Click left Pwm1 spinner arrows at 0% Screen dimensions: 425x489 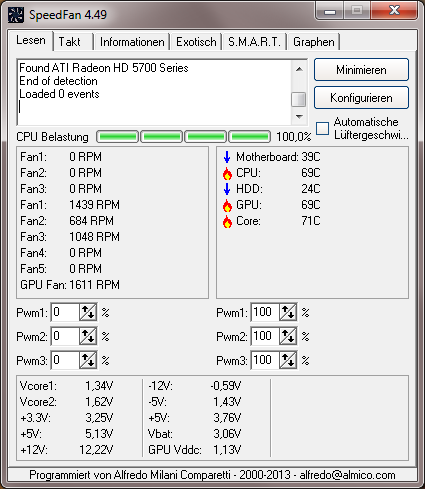click(x=88, y=312)
